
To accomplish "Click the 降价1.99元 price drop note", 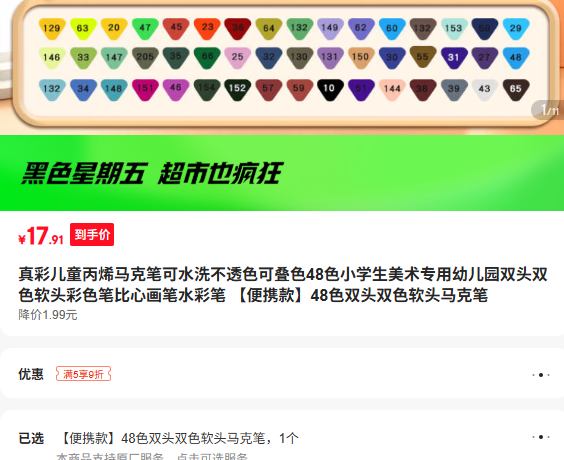I will pos(48,315).
